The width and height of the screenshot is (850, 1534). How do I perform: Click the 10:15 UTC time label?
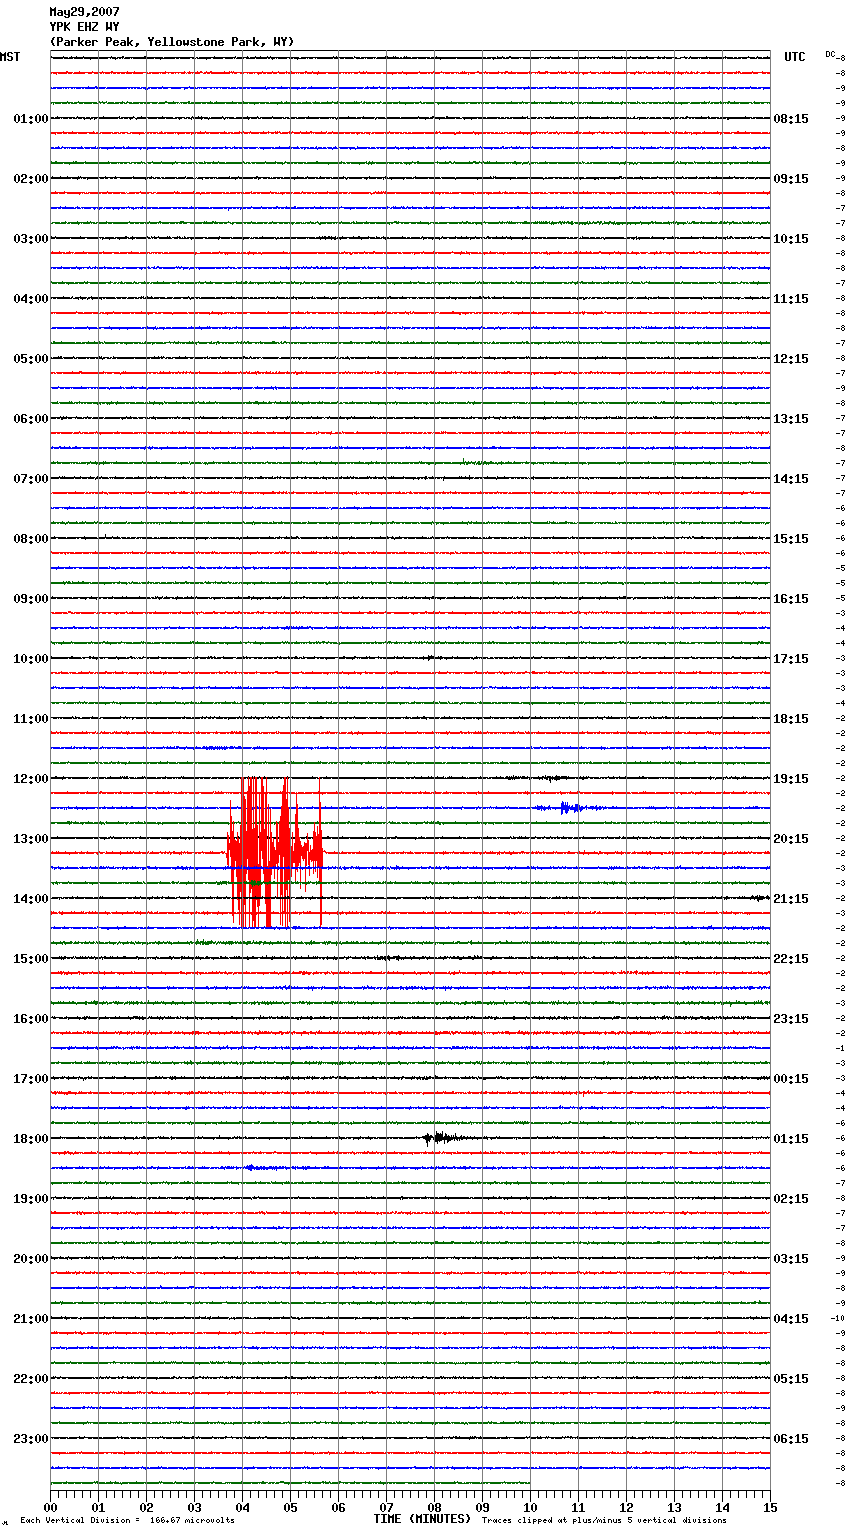791,239
